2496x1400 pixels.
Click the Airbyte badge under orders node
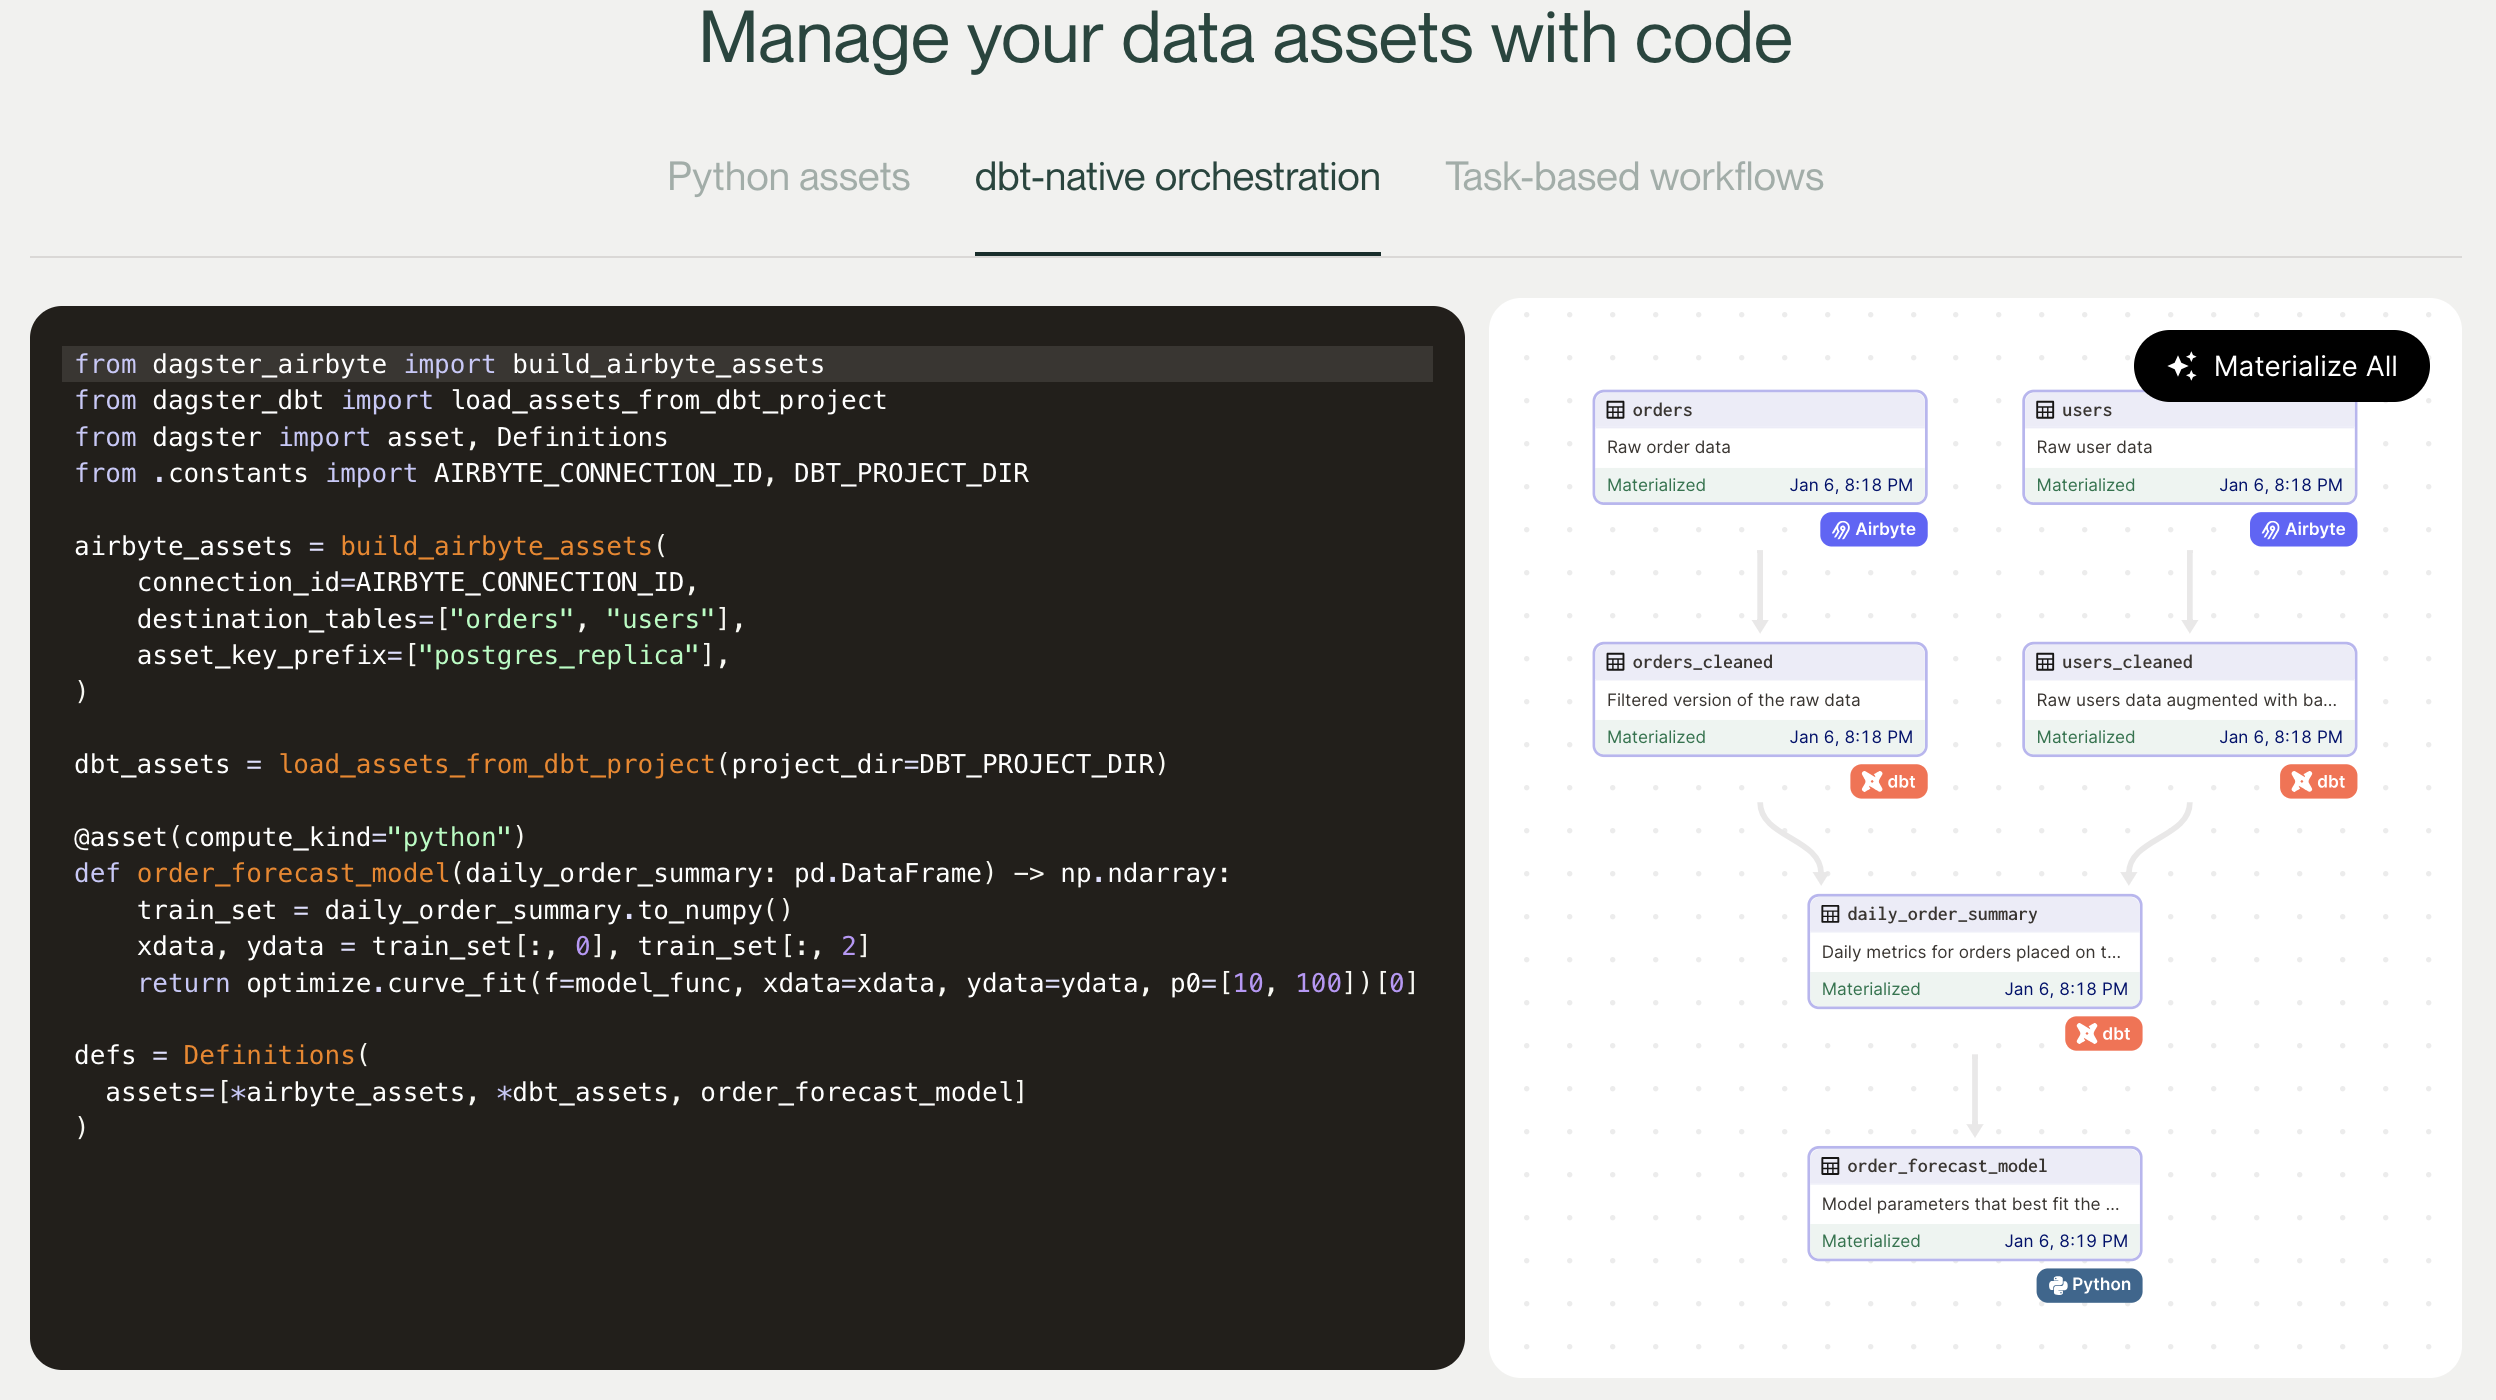coord(1873,529)
